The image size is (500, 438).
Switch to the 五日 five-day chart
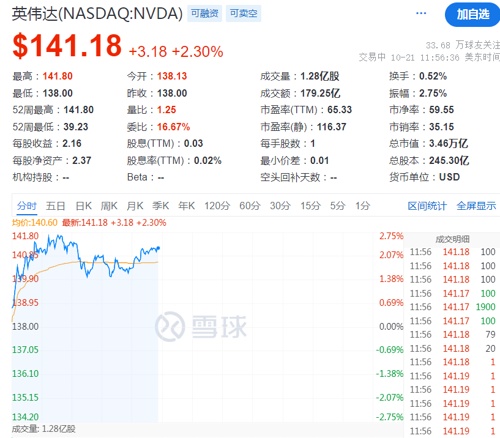[55, 206]
